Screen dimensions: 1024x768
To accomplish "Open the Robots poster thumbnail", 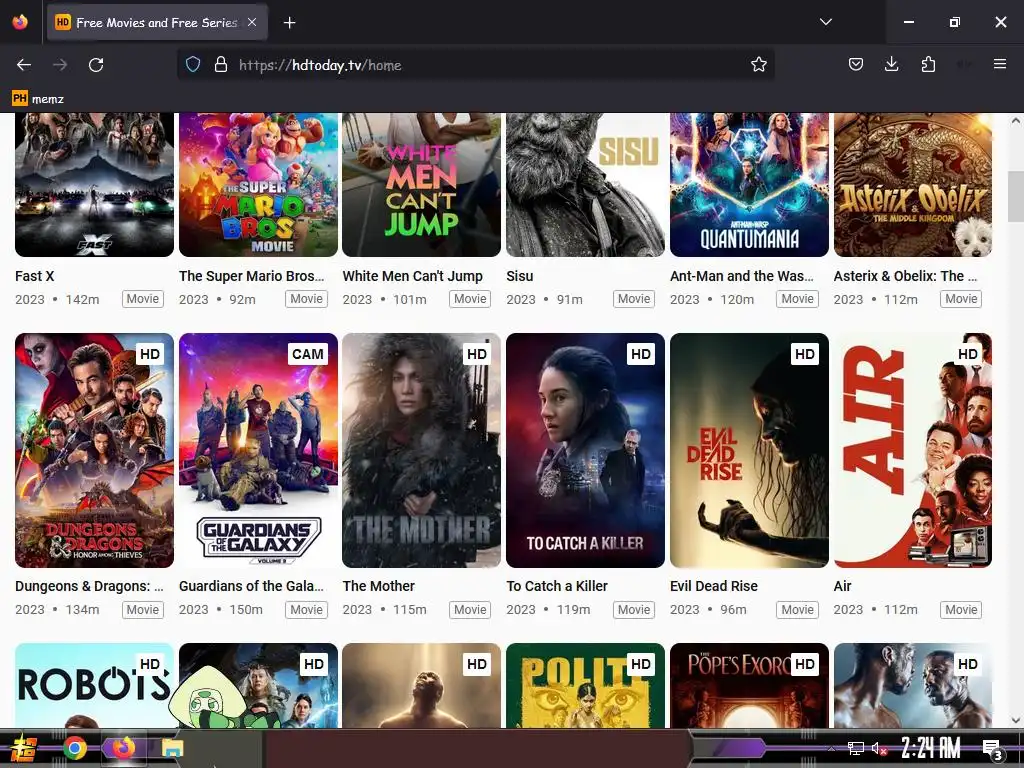I will pos(94,686).
